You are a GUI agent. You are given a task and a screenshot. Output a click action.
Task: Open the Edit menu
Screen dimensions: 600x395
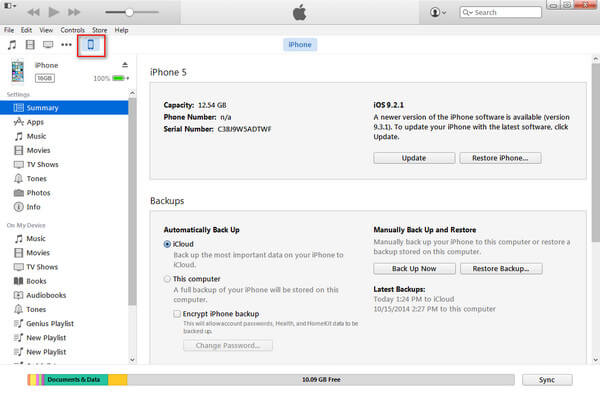(26, 30)
